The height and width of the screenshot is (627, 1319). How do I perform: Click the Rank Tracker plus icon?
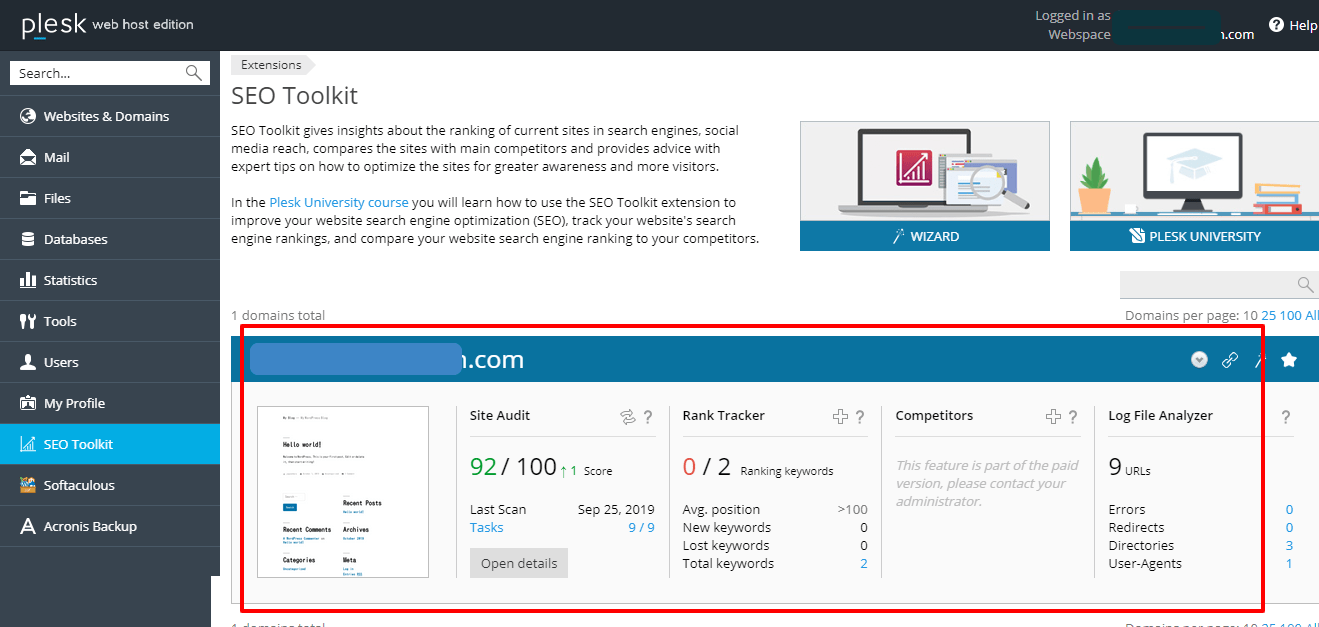pos(841,417)
